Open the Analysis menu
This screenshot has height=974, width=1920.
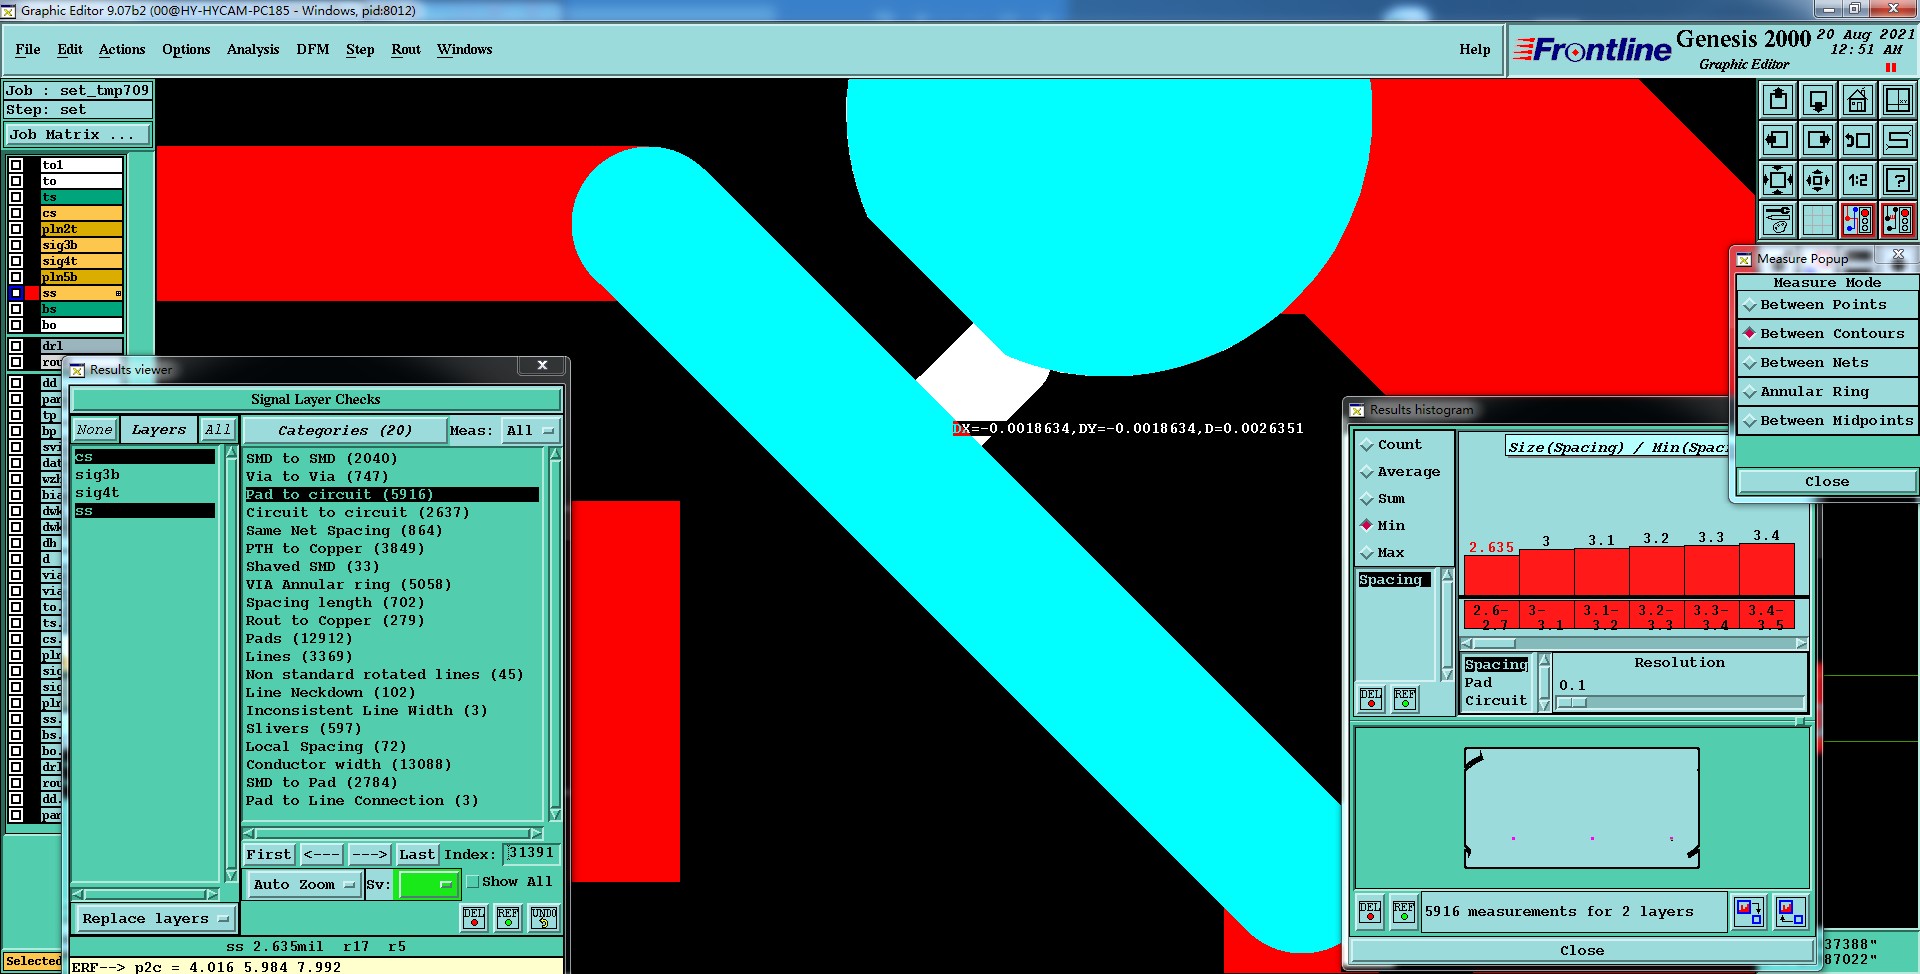pyautogui.click(x=253, y=50)
